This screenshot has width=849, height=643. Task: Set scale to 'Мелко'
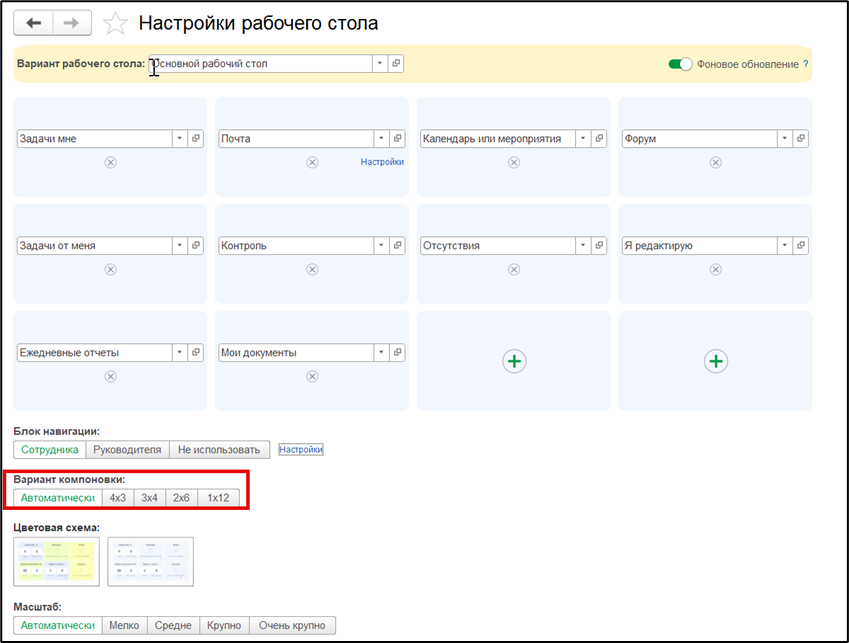tap(125, 625)
